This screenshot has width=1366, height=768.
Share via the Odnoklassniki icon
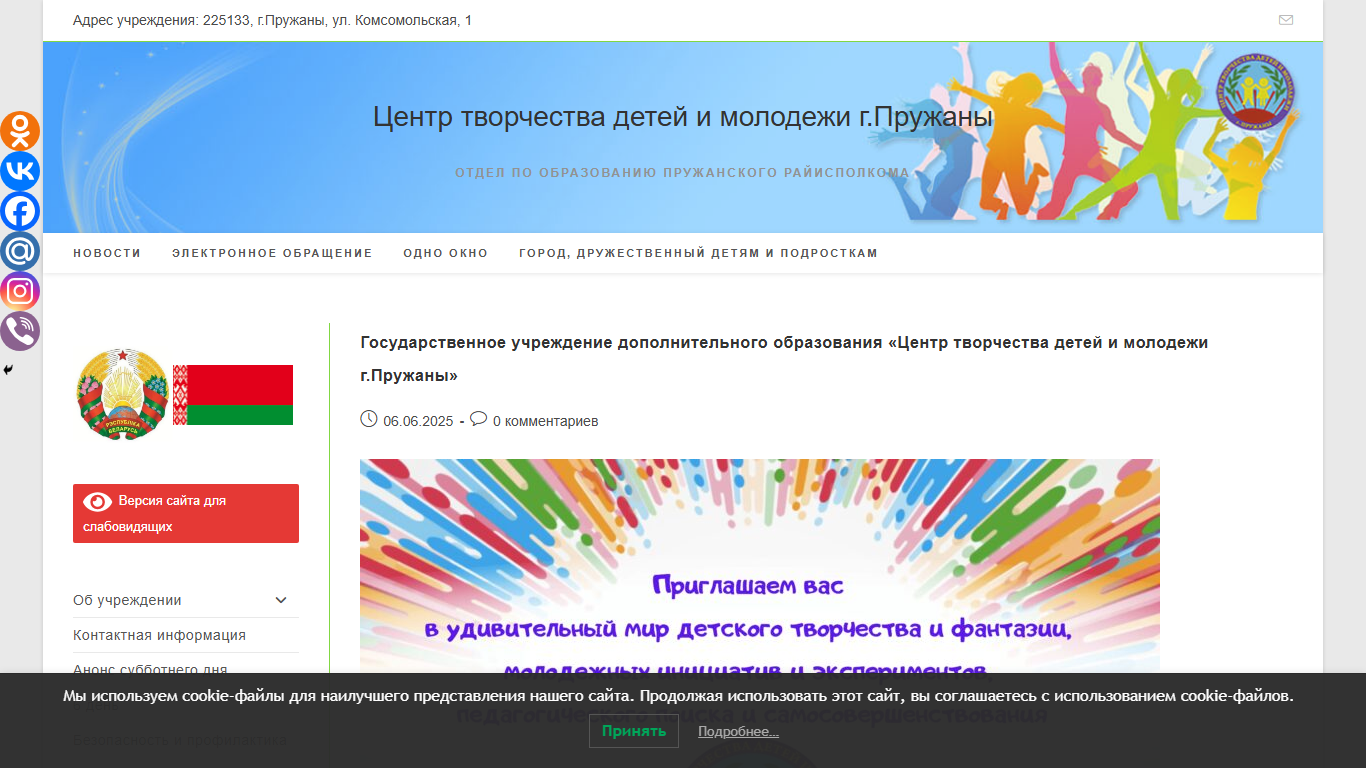coord(20,131)
